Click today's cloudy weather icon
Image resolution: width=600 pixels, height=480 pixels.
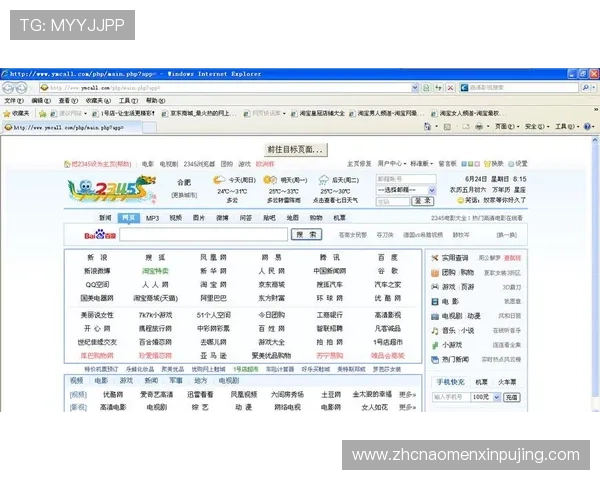pyautogui.click(x=219, y=180)
